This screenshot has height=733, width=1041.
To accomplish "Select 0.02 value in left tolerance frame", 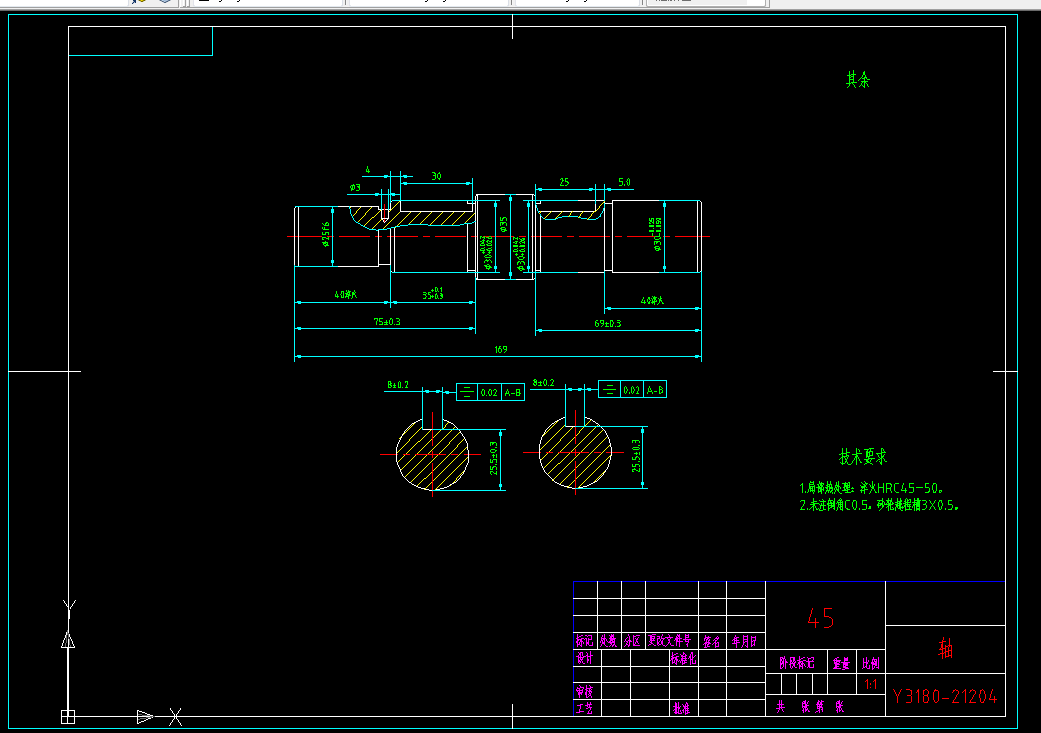I will click(489, 392).
